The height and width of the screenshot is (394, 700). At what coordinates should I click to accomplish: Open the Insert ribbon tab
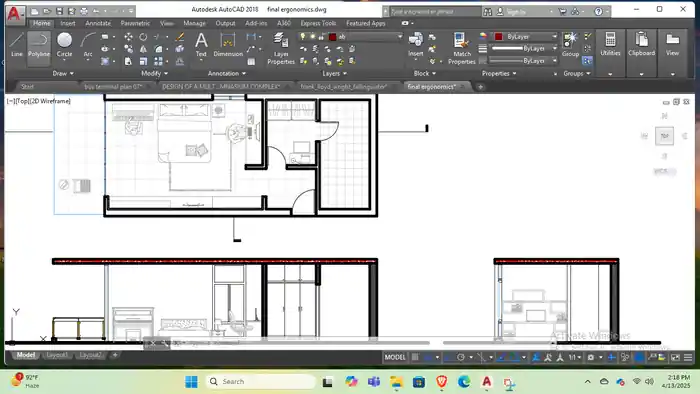68,23
